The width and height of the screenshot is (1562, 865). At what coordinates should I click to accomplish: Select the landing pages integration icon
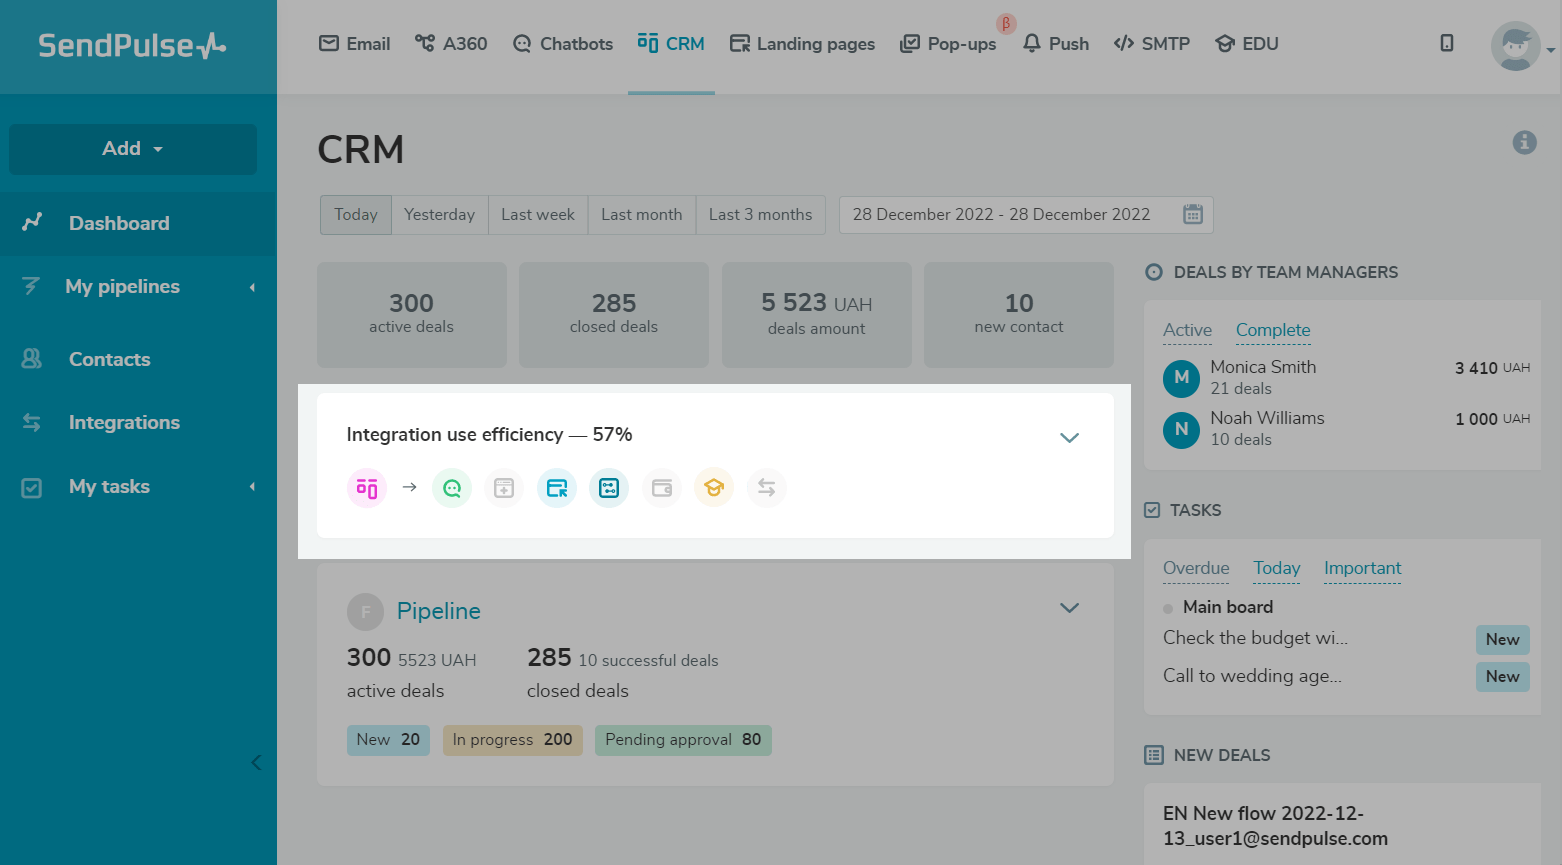coord(557,488)
